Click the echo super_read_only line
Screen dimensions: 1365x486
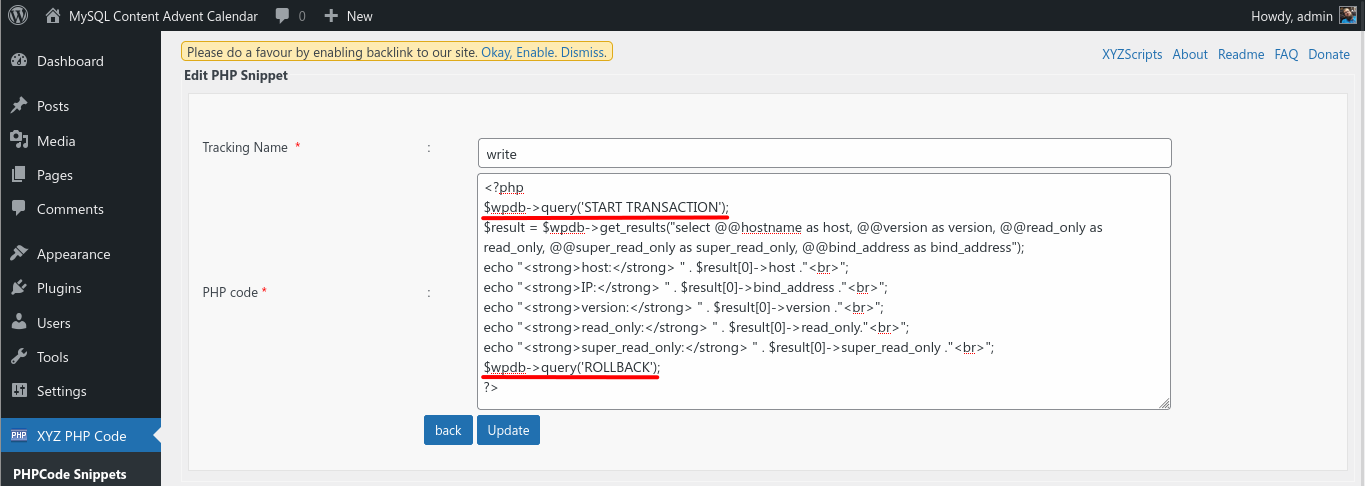coord(738,347)
